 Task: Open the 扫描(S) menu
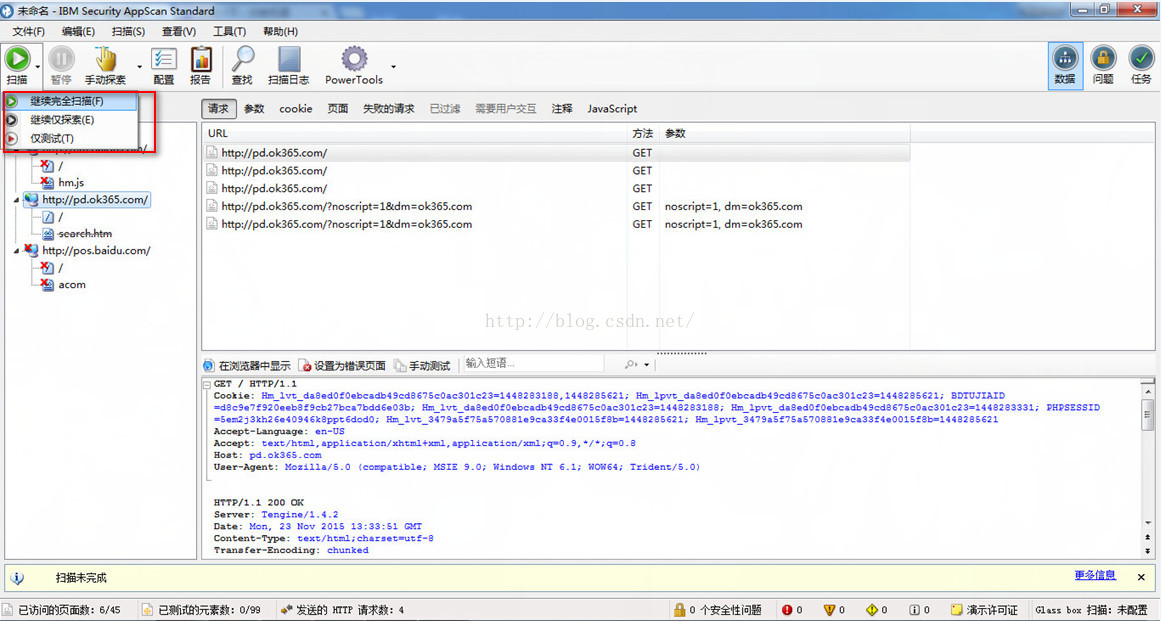coord(128,31)
